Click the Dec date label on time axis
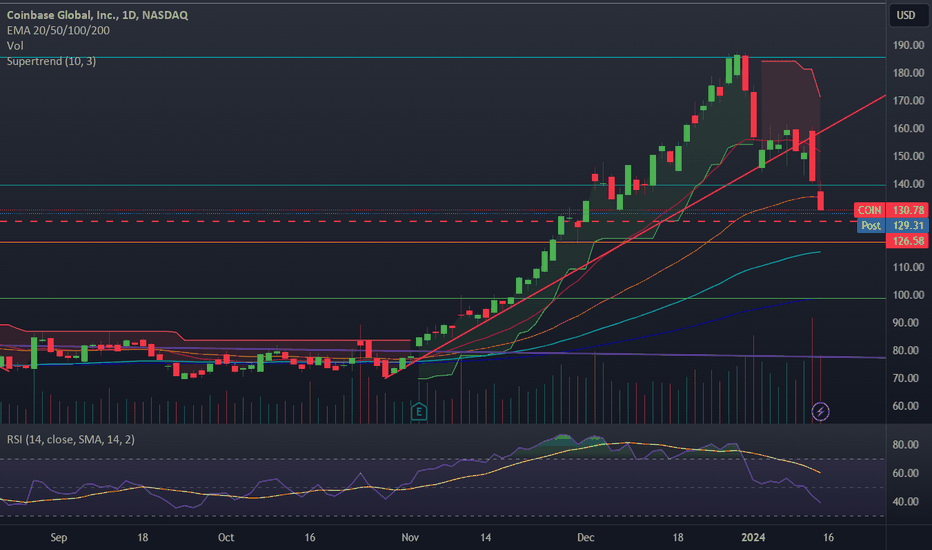Screen dimensions: 932x550 (585, 538)
